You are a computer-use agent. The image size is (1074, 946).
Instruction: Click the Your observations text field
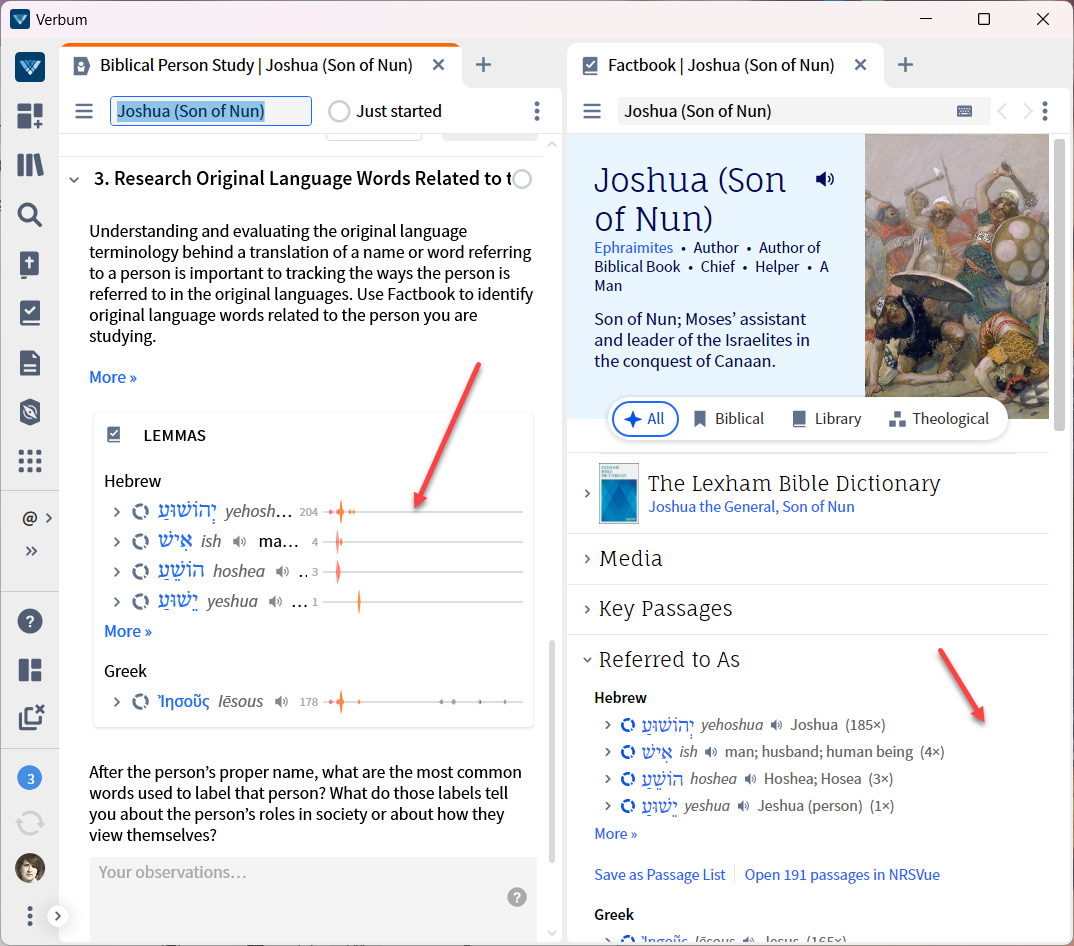(313, 897)
